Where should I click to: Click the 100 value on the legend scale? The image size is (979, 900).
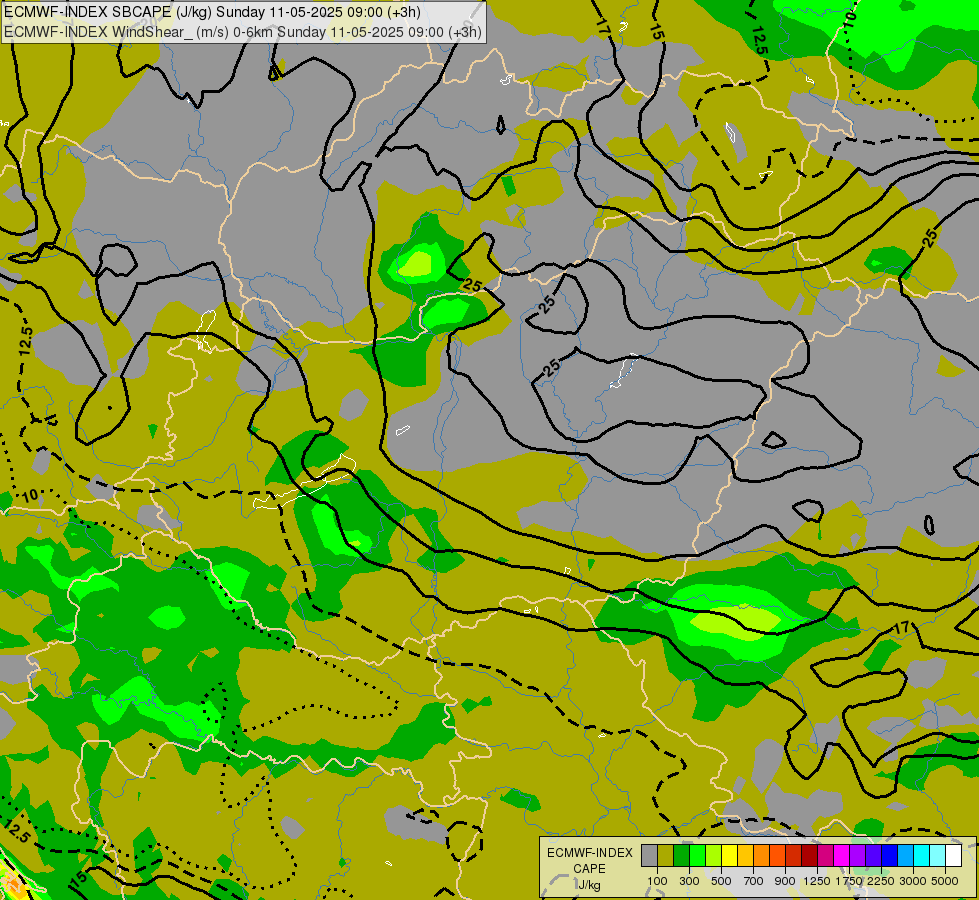657,881
